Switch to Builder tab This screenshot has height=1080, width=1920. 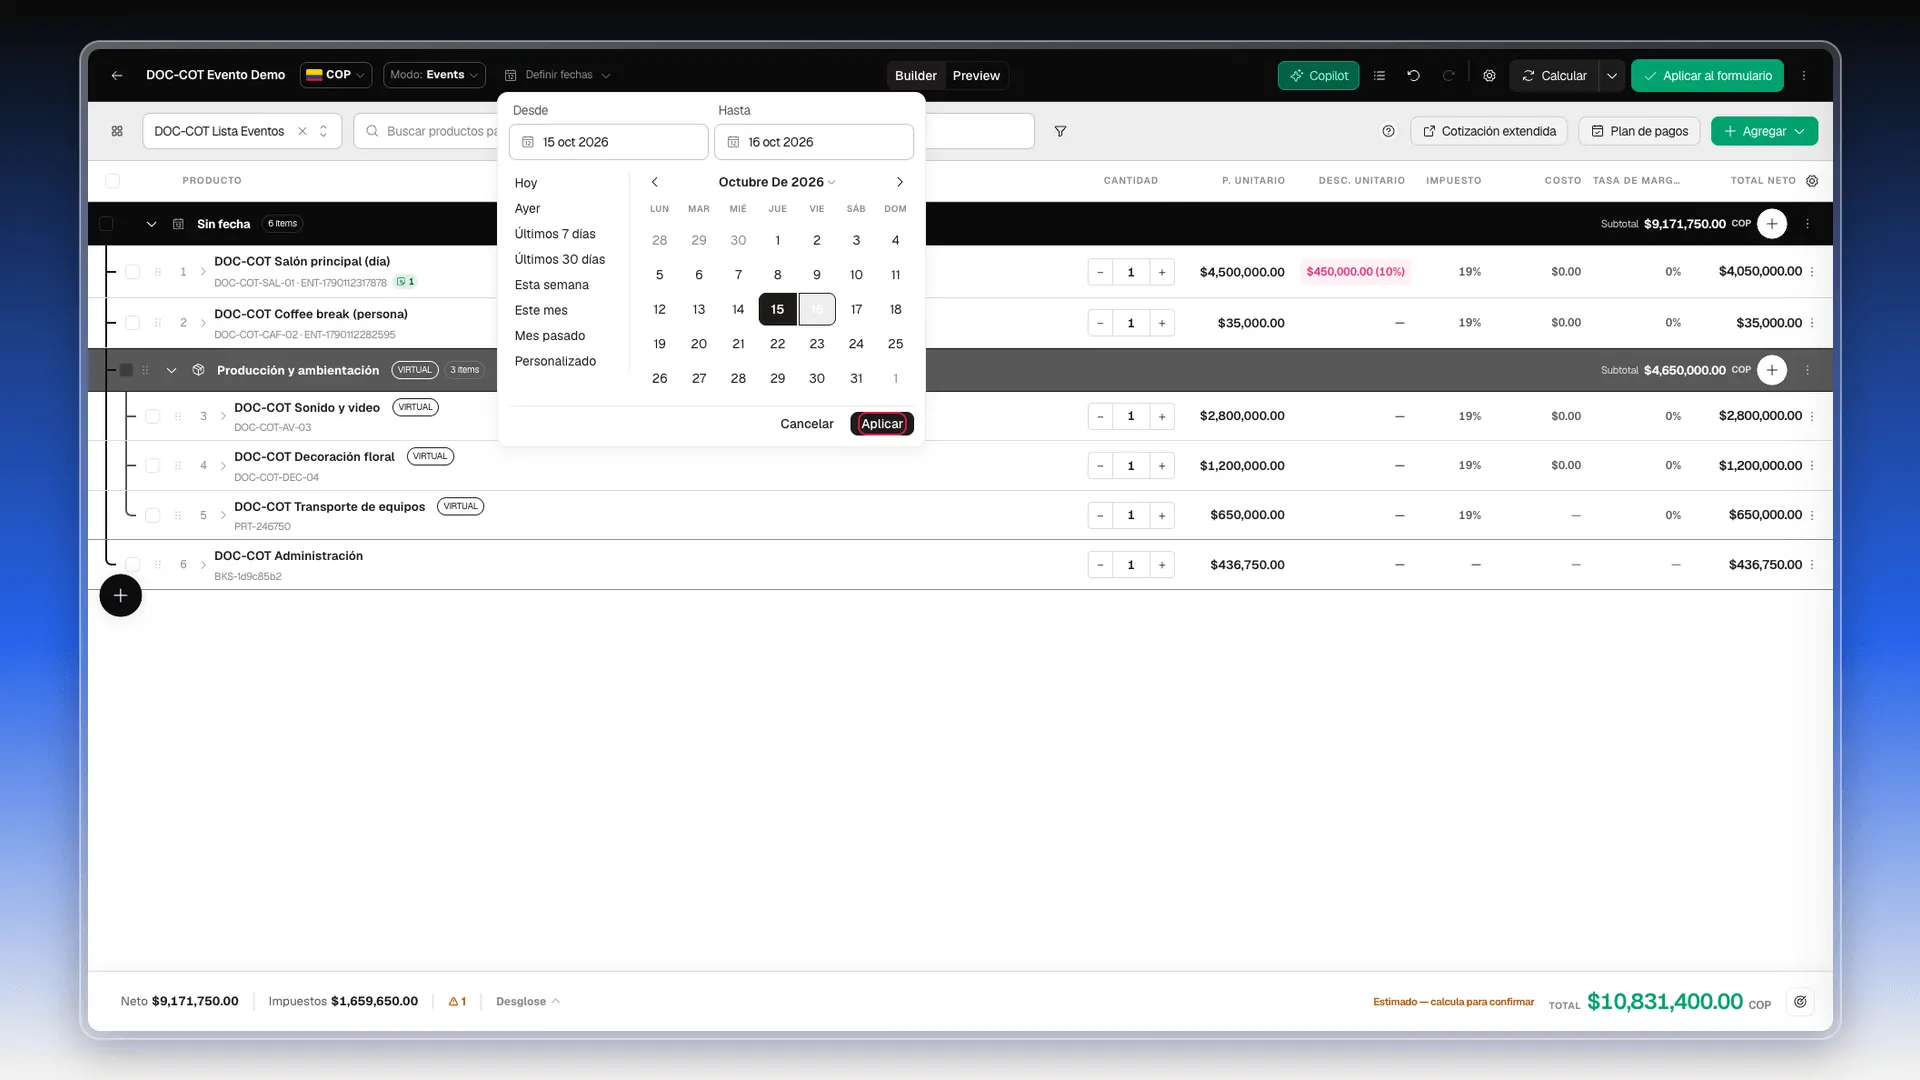[915, 76]
